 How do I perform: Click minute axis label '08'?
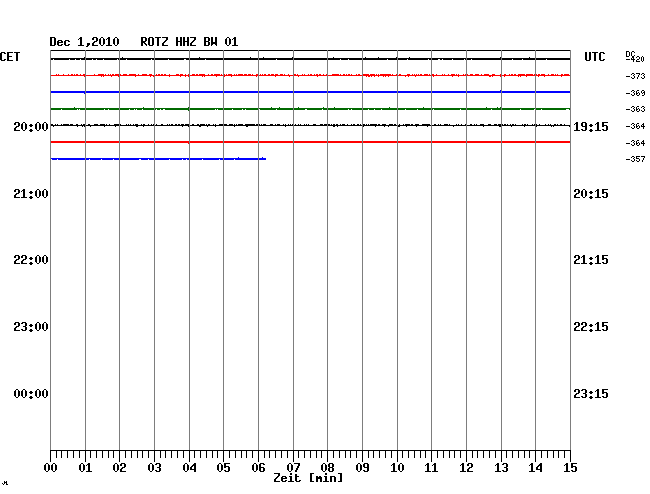click(327, 468)
